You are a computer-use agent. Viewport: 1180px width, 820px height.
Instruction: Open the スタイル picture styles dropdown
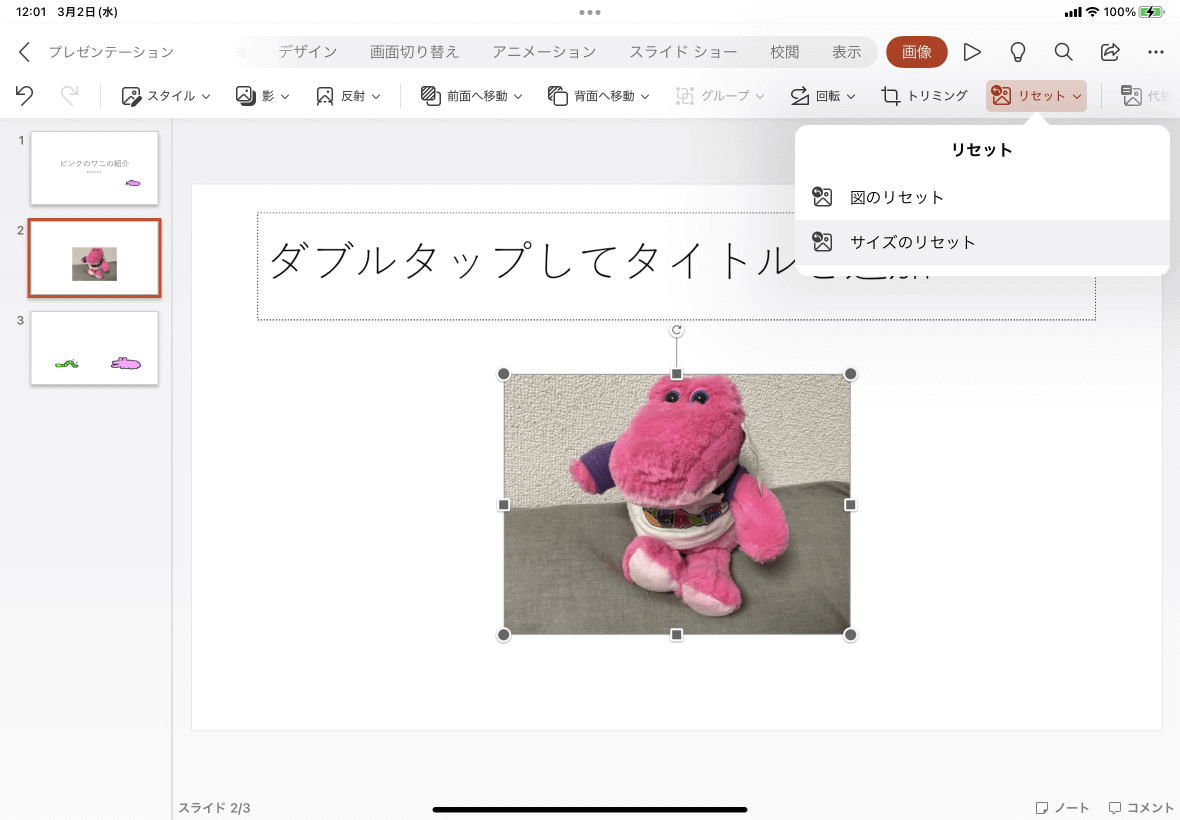pos(166,96)
